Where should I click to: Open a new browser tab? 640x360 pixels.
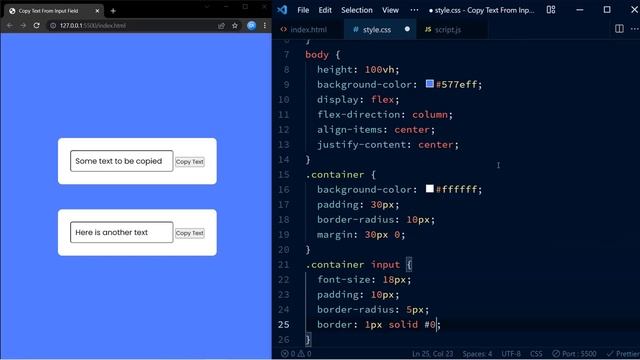click(x=113, y=11)
